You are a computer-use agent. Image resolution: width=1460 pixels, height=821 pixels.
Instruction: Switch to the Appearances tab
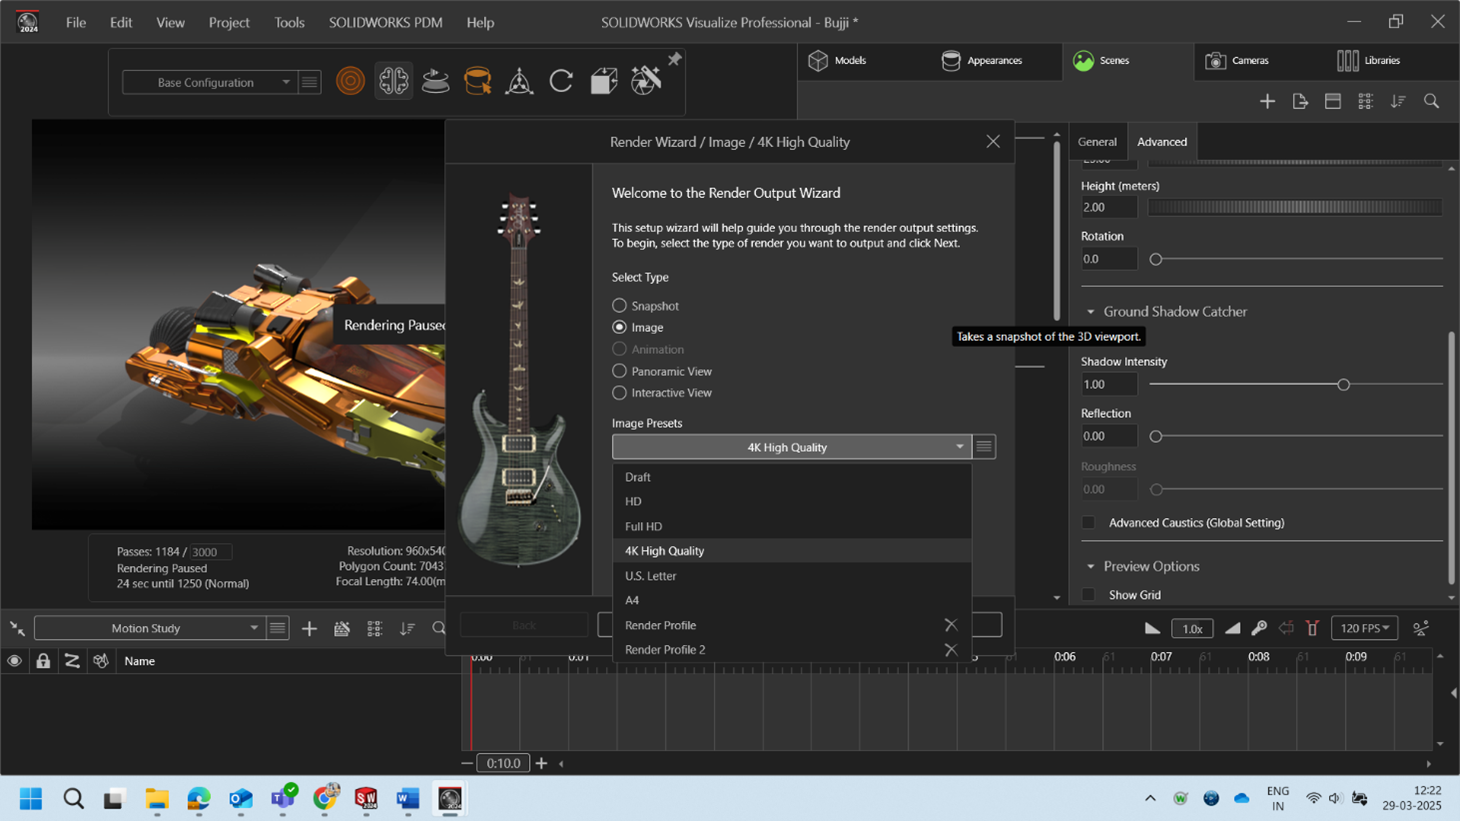[x=982, y=61]
